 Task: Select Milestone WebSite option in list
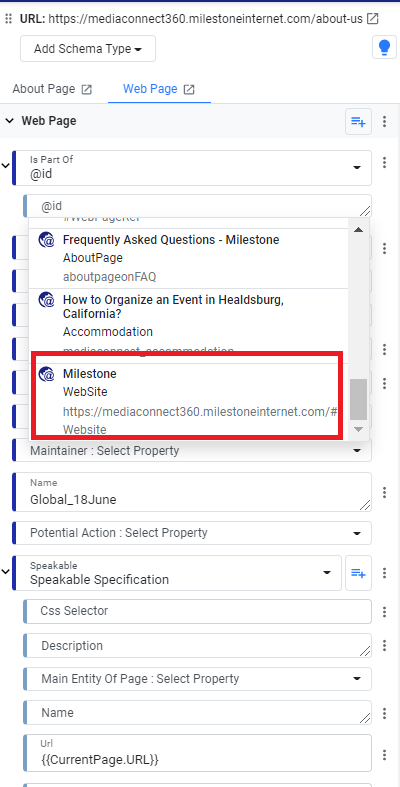tap(188, 401)
